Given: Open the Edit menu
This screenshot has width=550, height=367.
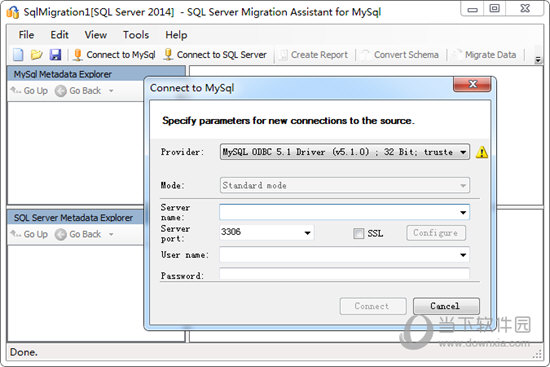Looking at the screenshot, I should click(59, 35).
